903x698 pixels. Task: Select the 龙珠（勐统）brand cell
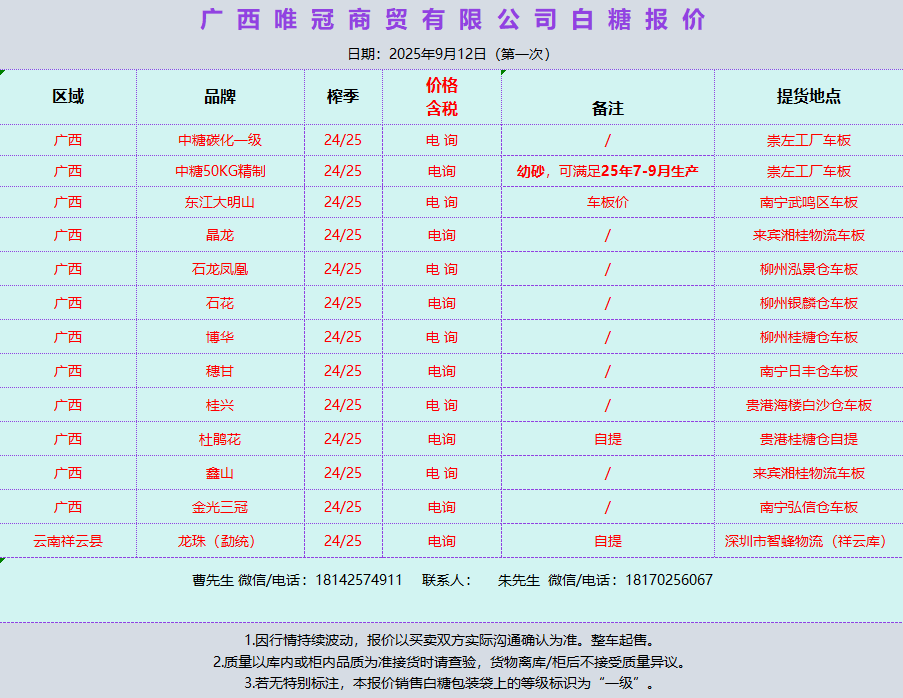220,541
